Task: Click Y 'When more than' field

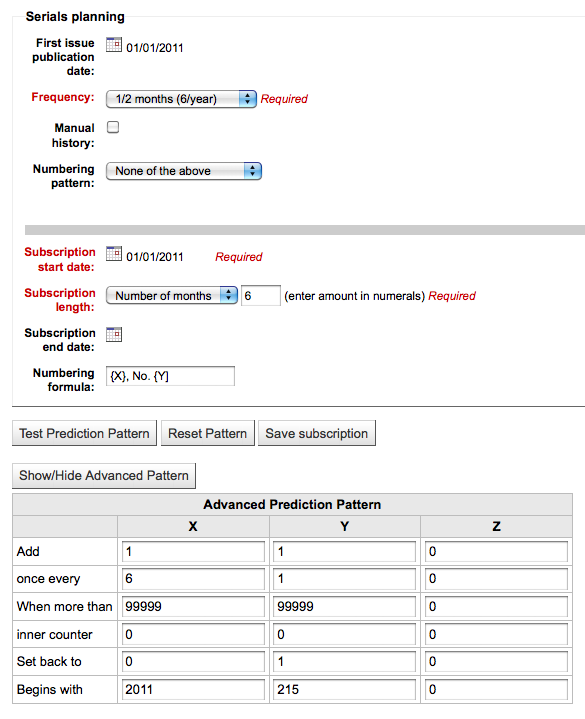Action: coord(345,607)
